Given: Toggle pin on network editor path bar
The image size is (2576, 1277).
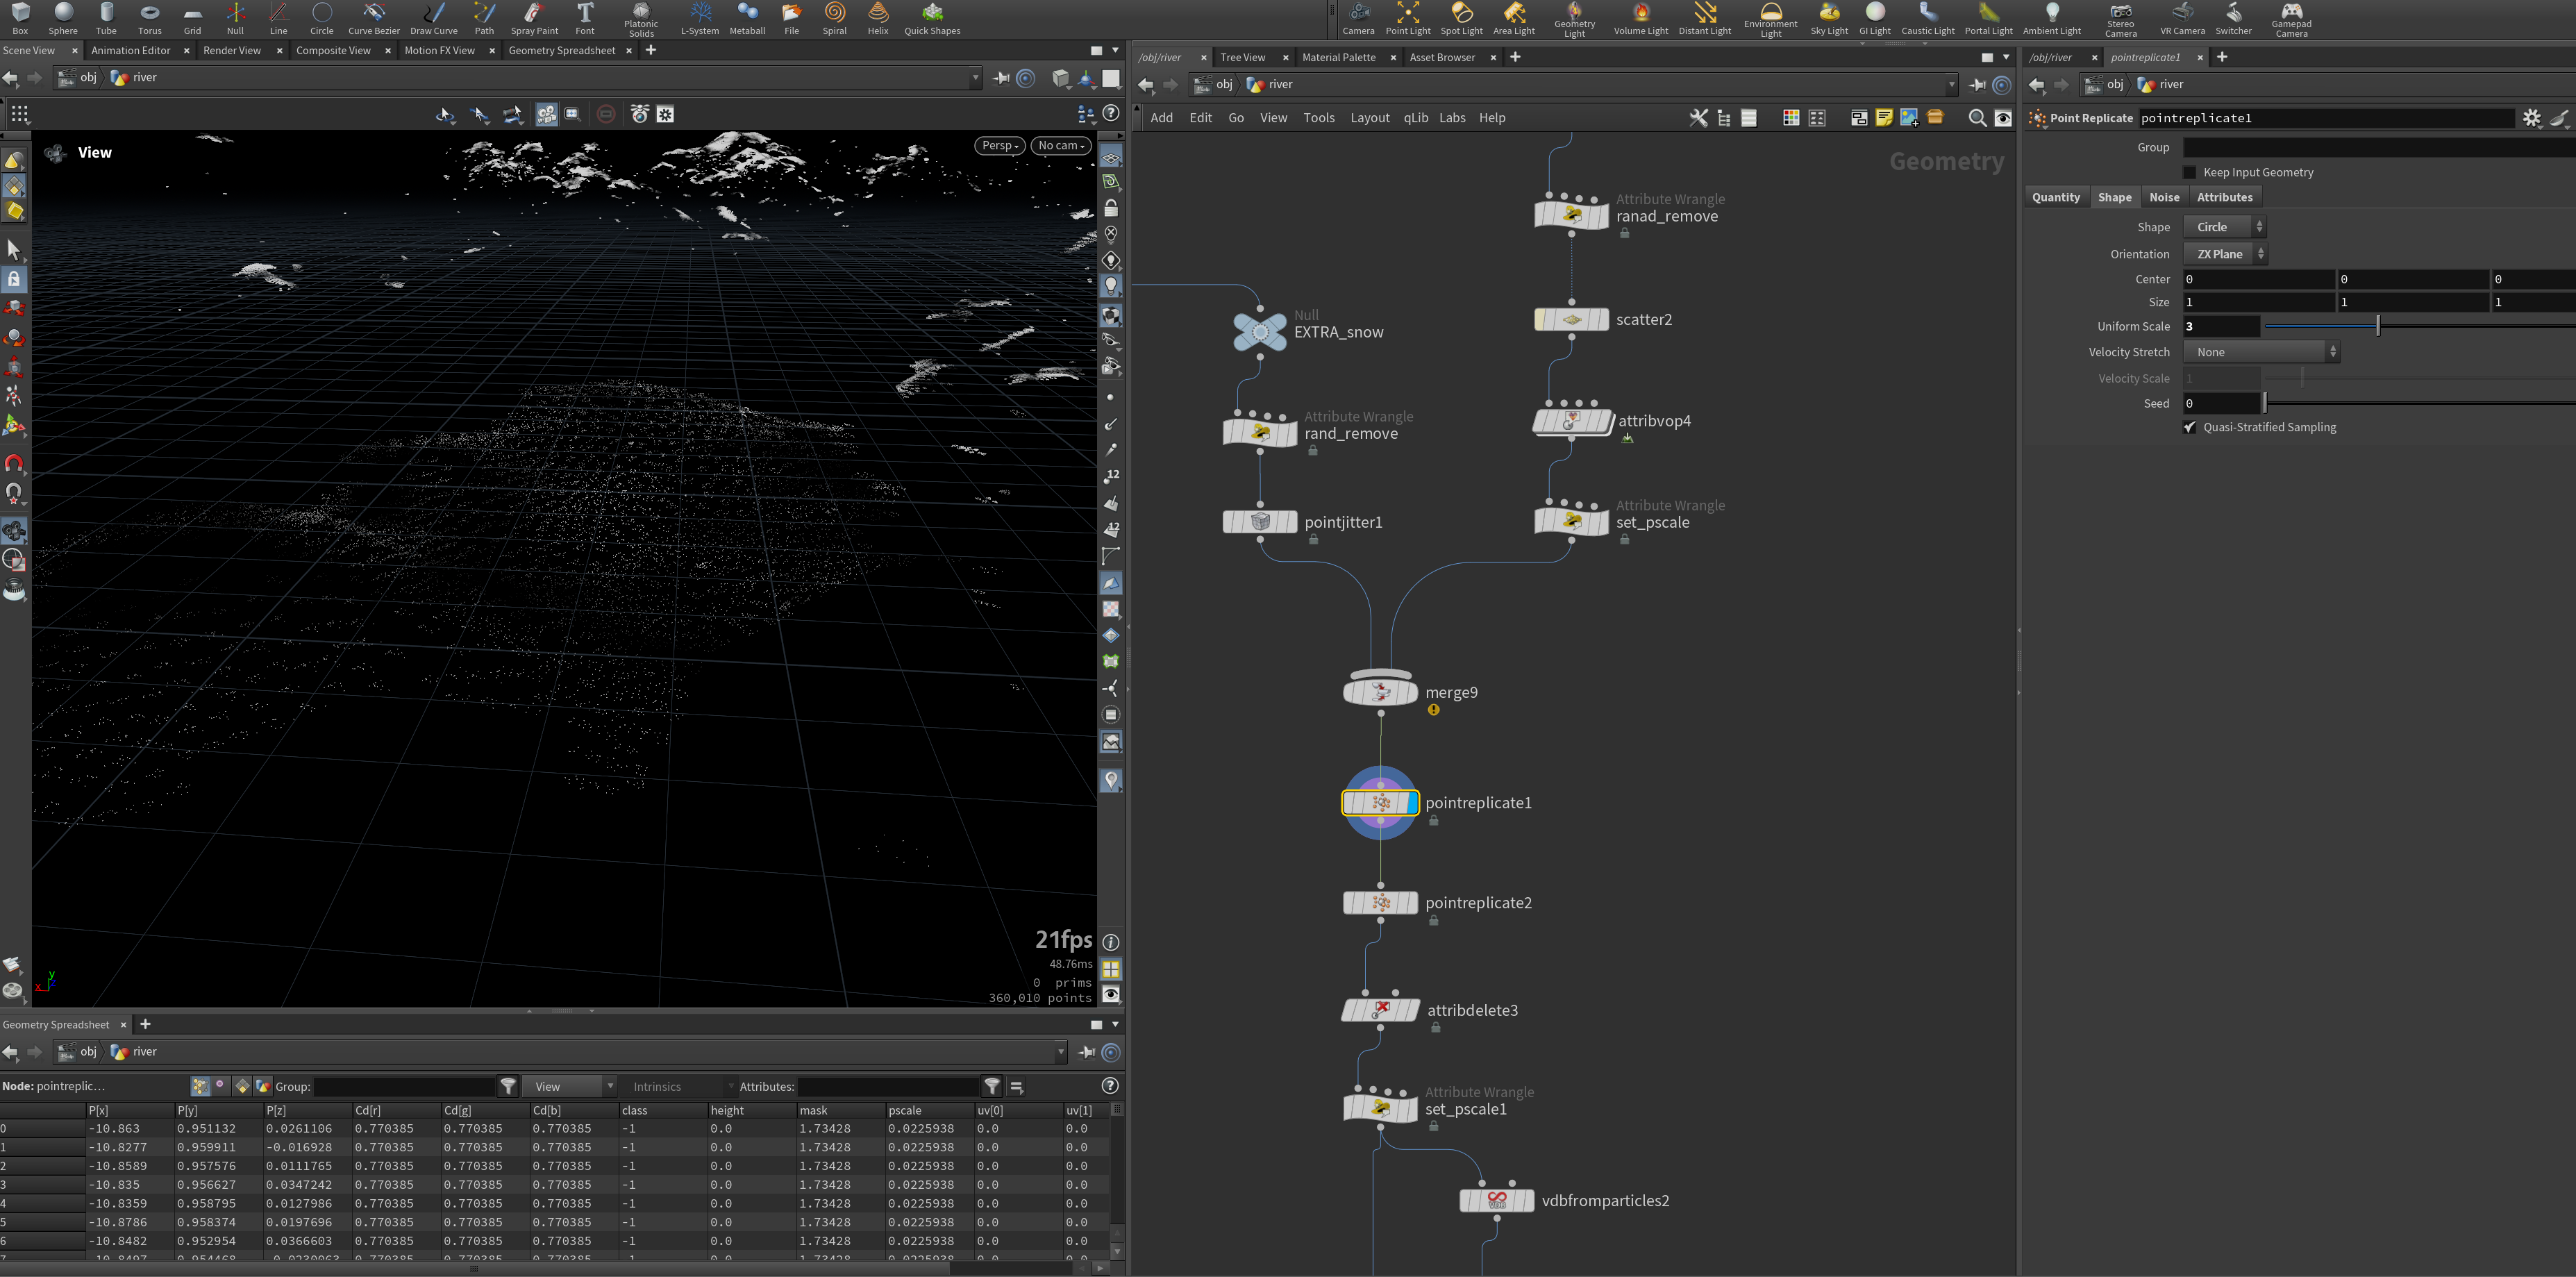Looking at the screenshot, I should click(1977, 85).
